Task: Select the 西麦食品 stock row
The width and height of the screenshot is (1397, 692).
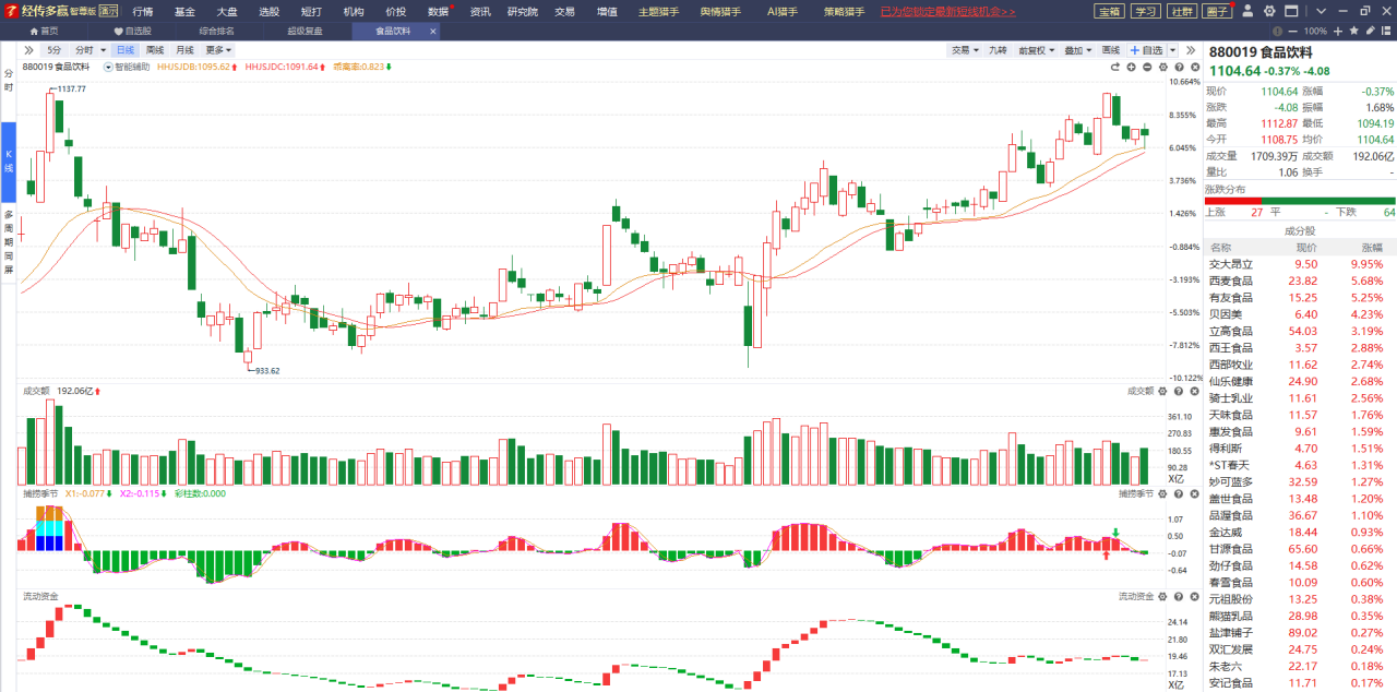Action: 1300,281
